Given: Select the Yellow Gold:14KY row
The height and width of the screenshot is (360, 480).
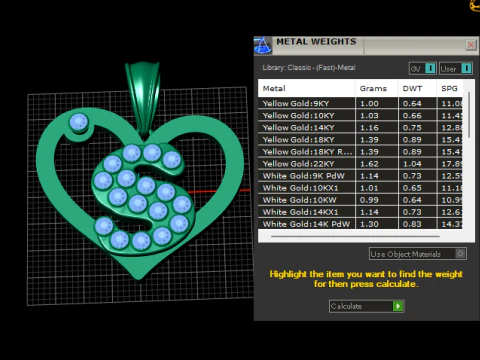Looking at the screenshot, I should point(360,127).
